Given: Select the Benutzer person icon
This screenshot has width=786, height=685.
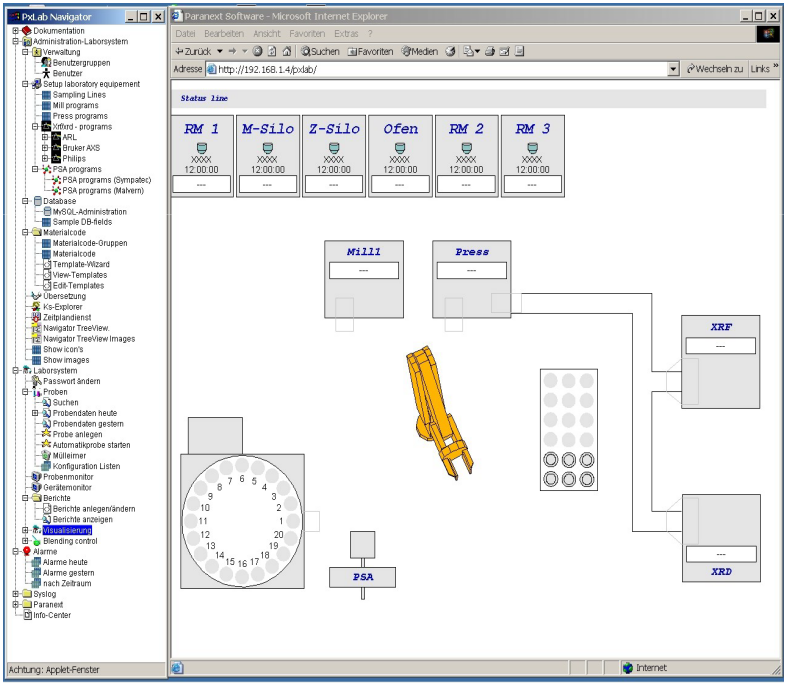Looking at the screenshot, I should coord(46,73).
